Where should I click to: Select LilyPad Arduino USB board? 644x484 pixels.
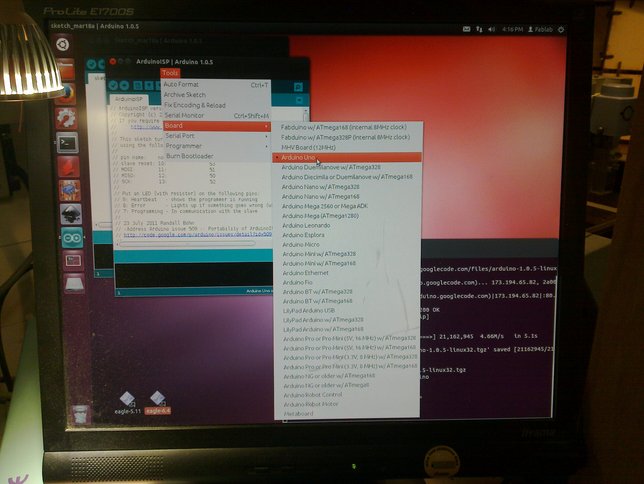coord(347,311)
